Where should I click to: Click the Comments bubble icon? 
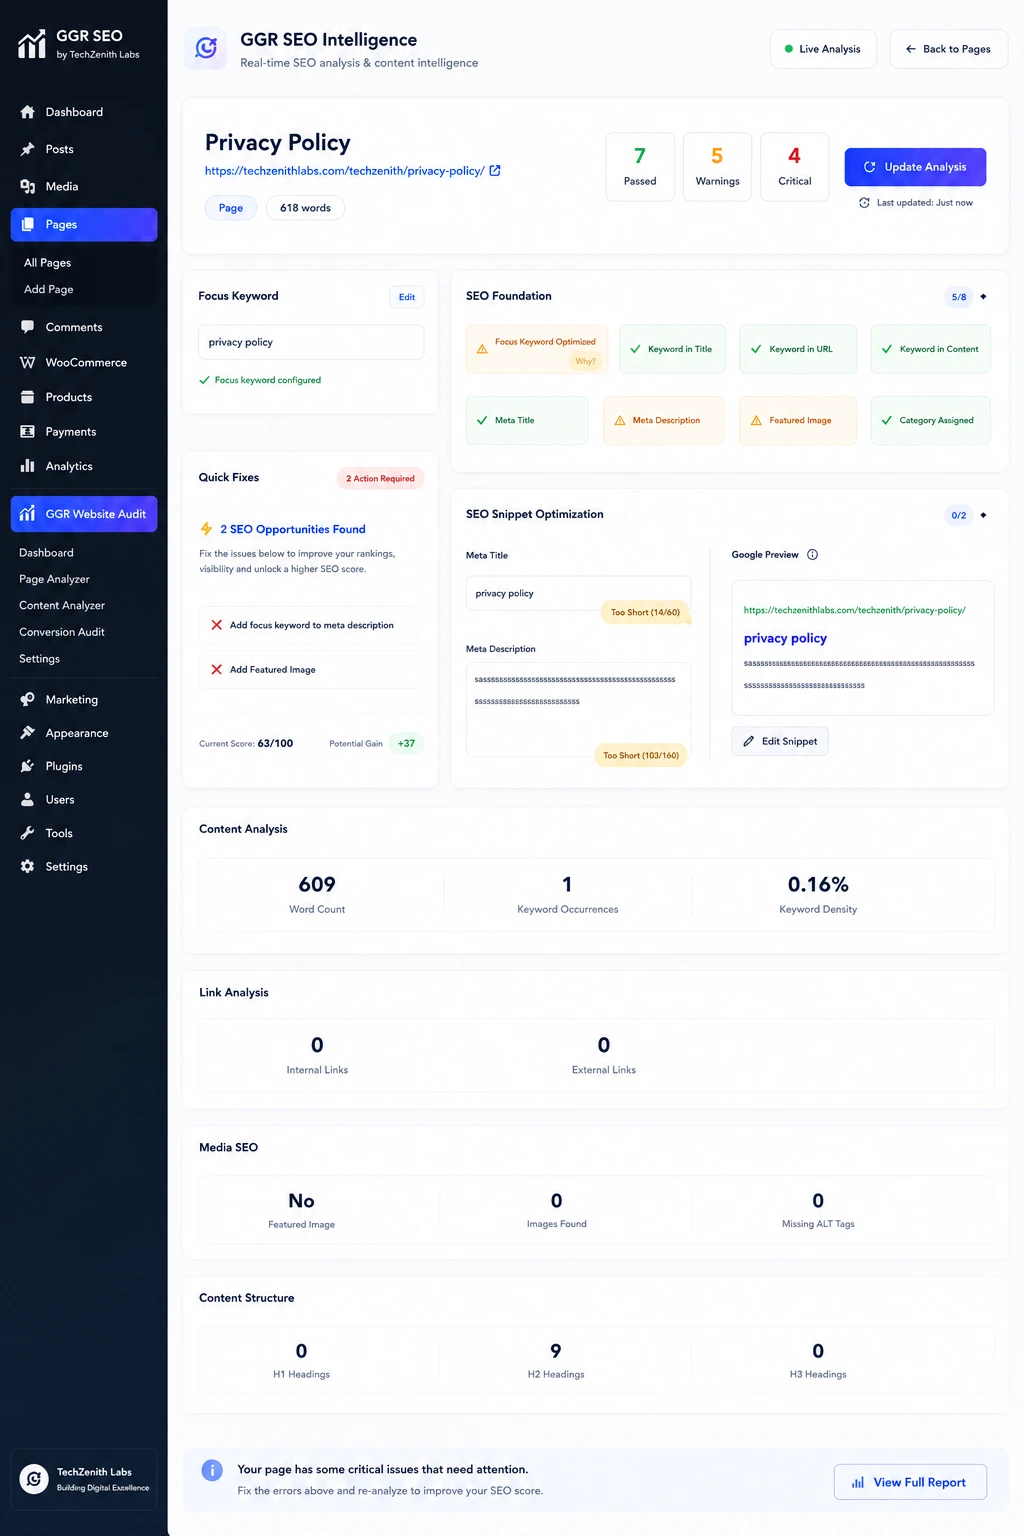point(28,327)
